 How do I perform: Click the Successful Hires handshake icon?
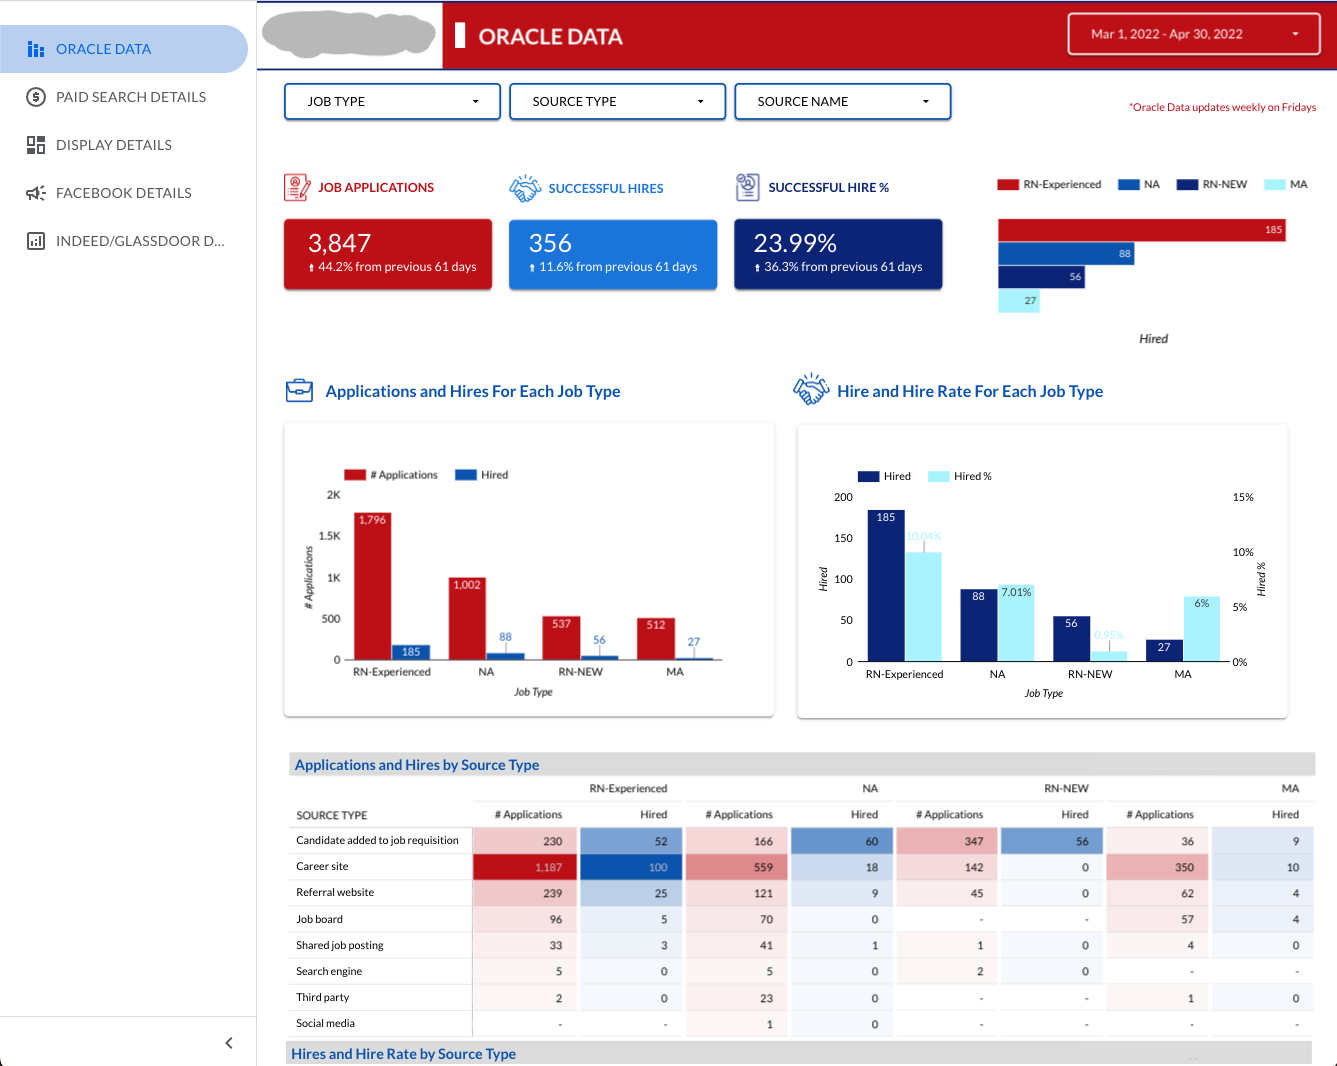524,187
